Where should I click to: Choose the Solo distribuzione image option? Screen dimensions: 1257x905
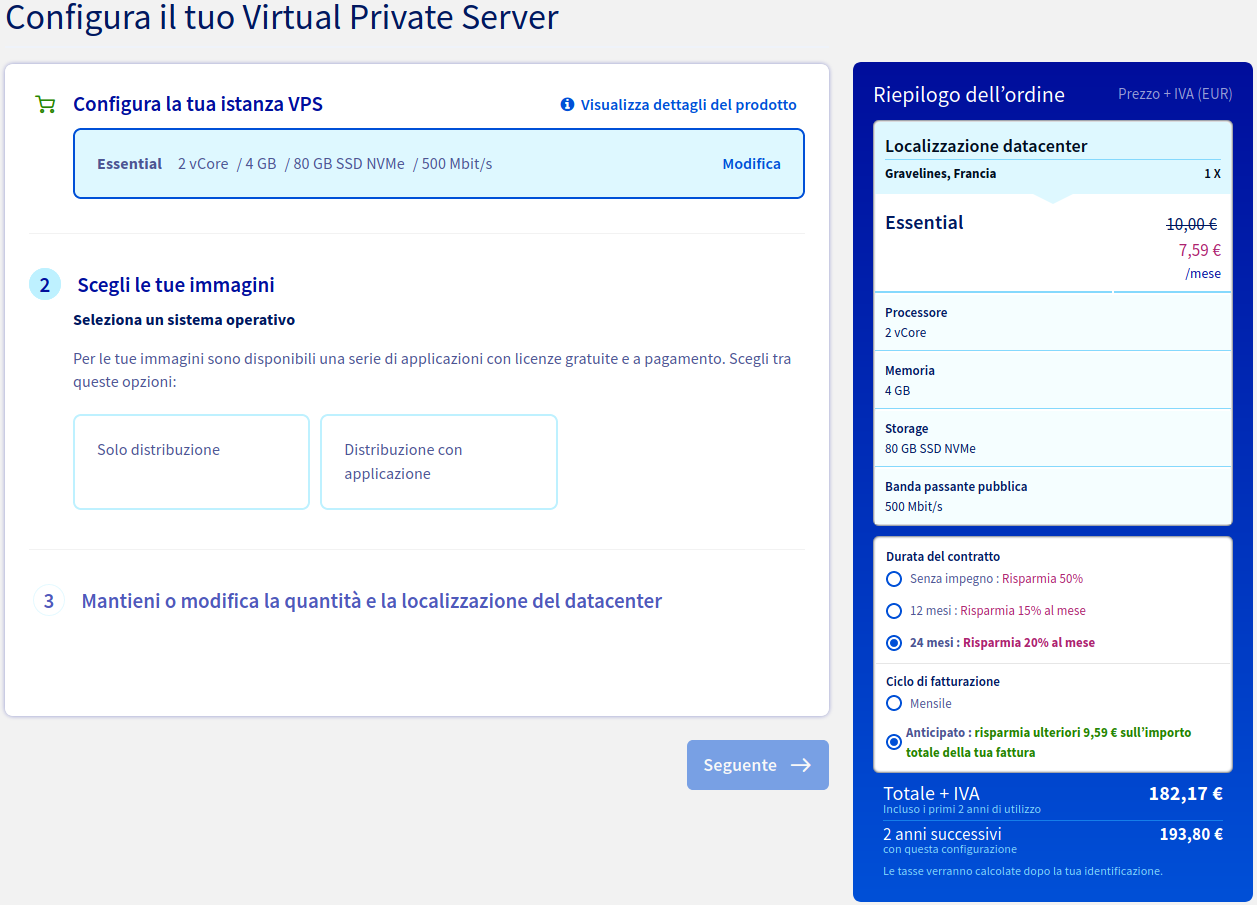(191, 462)
